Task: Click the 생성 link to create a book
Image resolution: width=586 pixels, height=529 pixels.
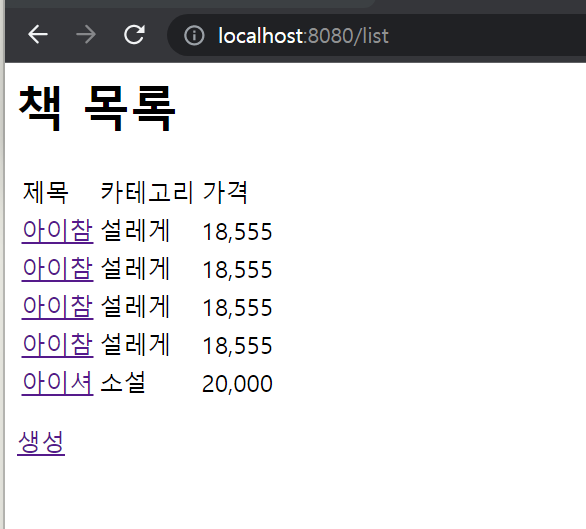Action: [41, 443]
